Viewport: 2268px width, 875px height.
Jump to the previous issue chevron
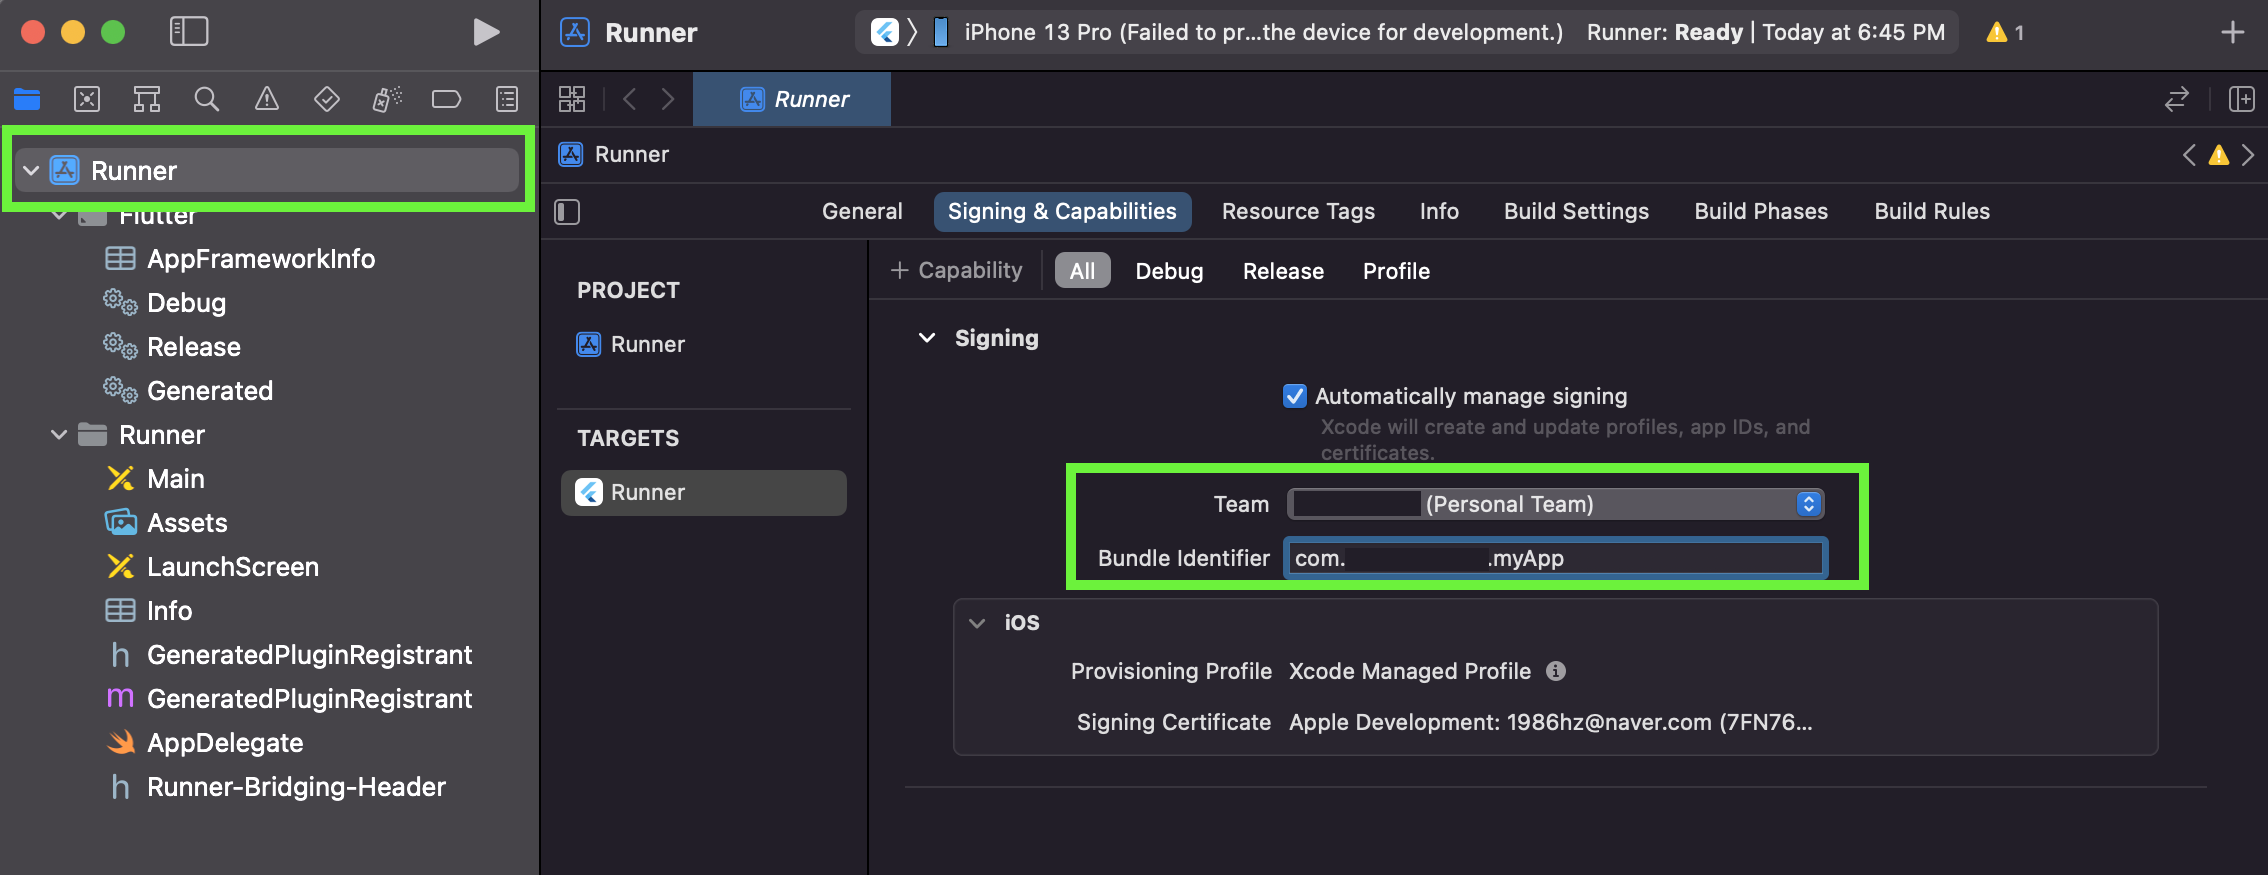(x=2190, y=155)
